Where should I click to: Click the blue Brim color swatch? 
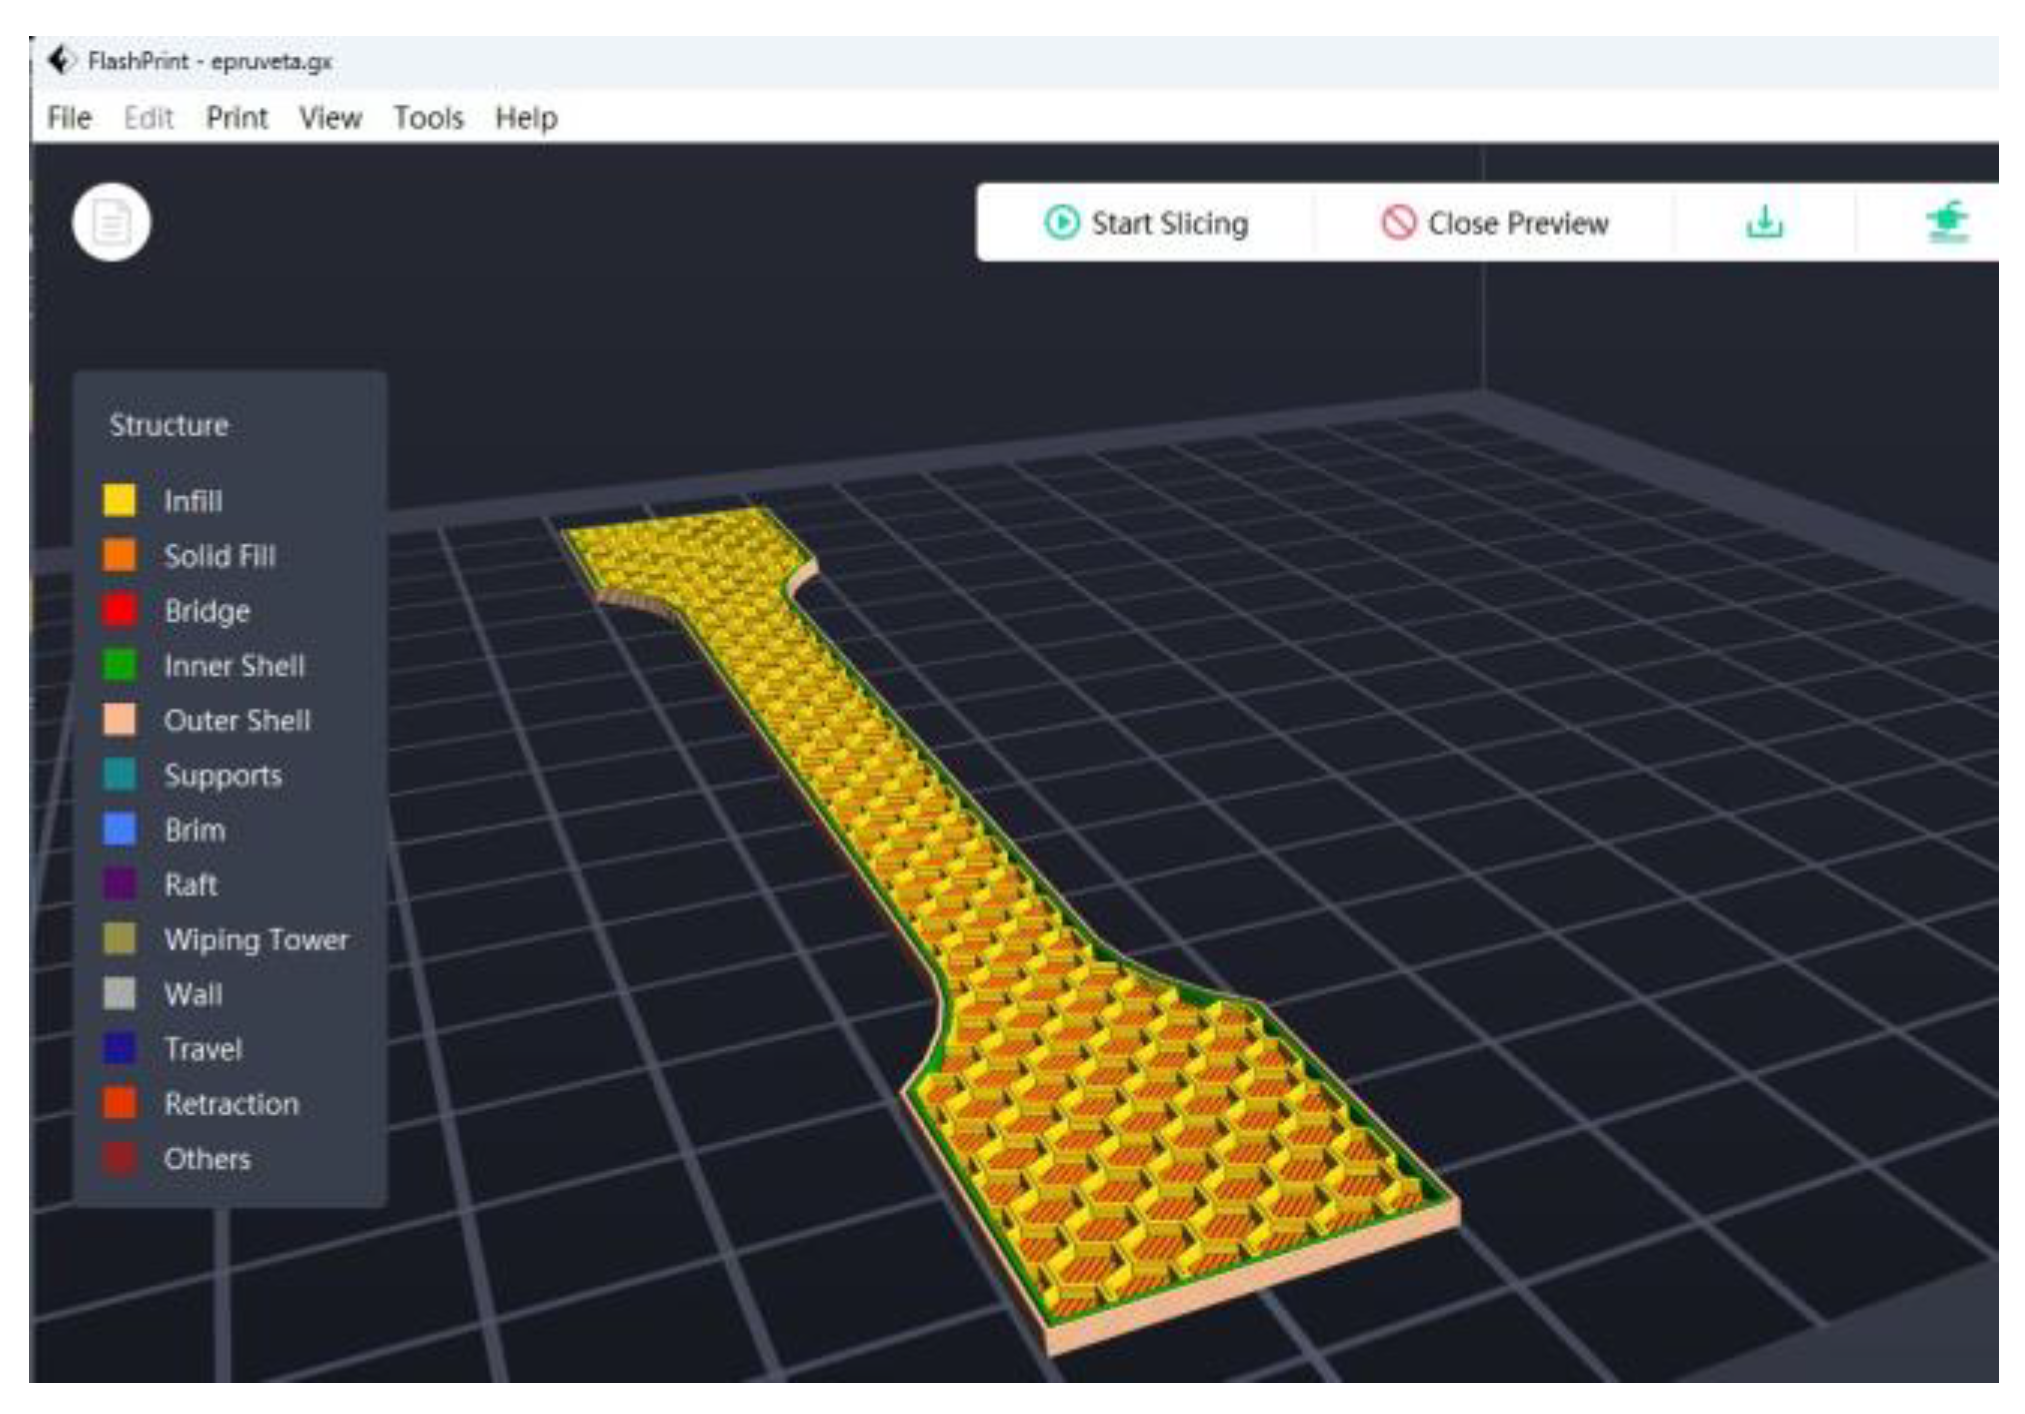(x=120, y=829)
